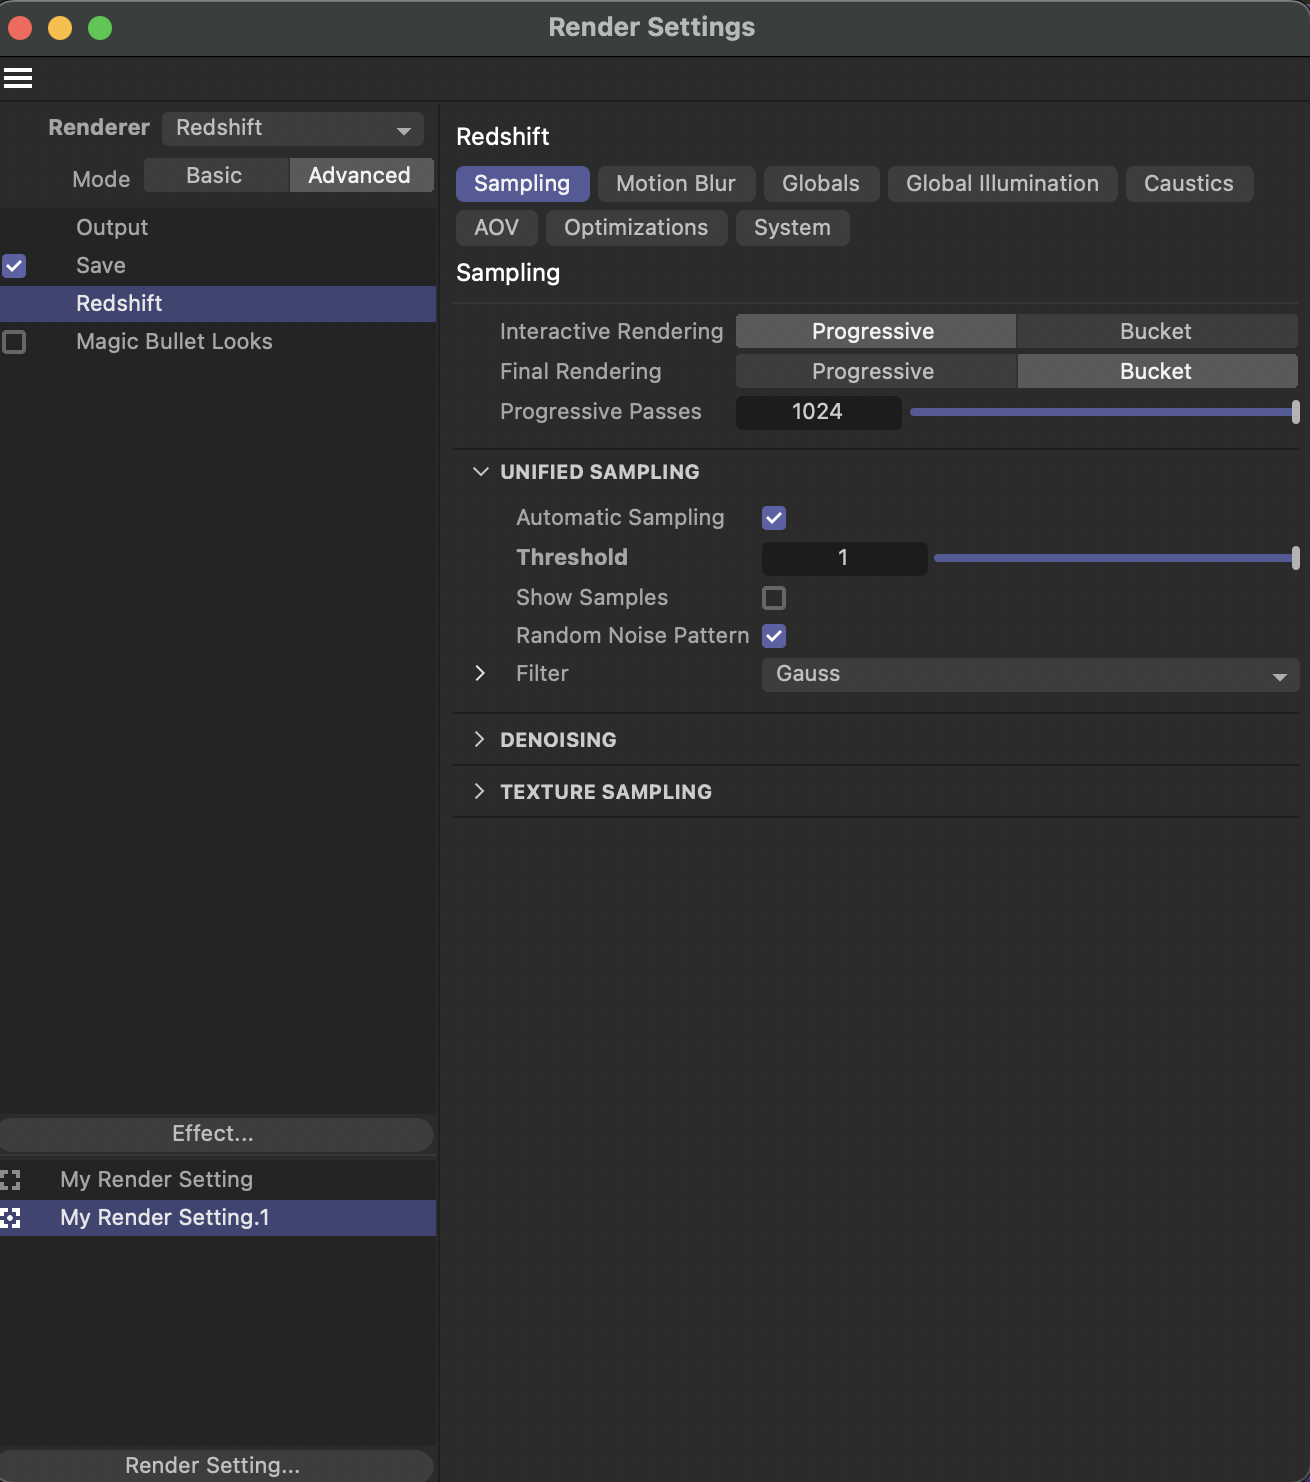Enable the Magic Bullet Looks checkbox

tap(14, 342)
